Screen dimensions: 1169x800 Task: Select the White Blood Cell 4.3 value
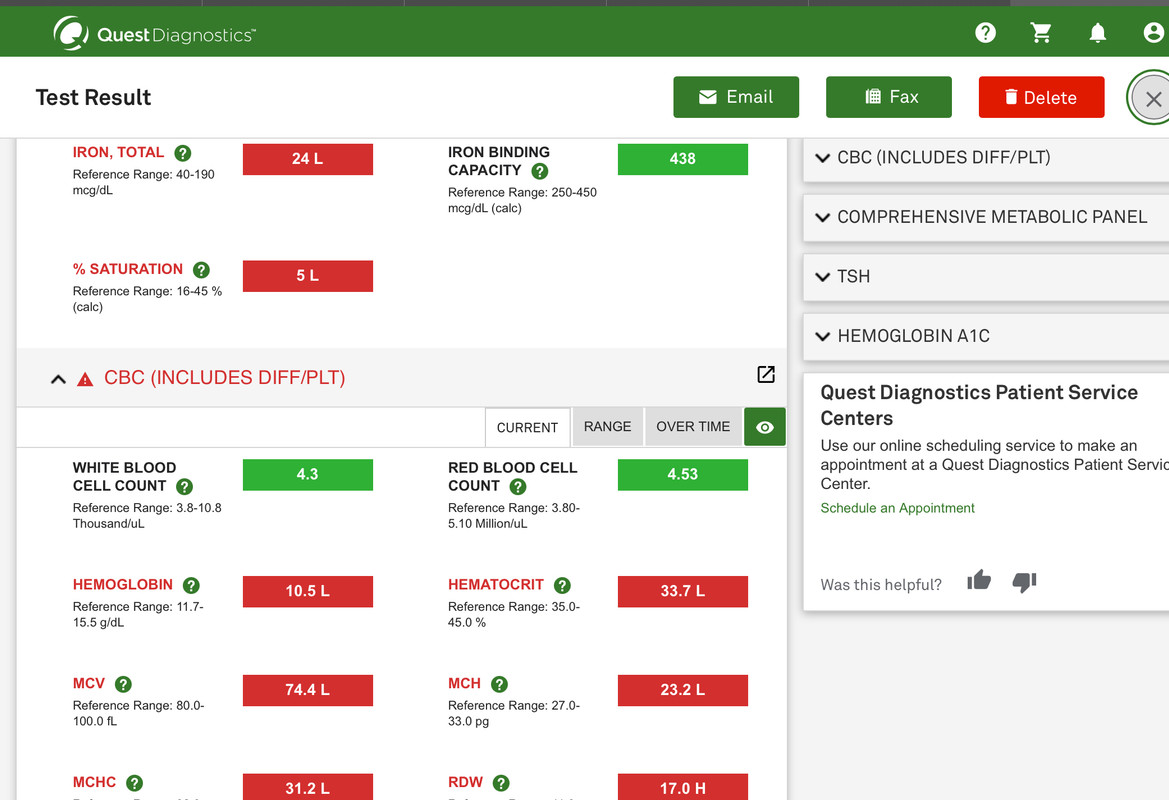point(308,475)
